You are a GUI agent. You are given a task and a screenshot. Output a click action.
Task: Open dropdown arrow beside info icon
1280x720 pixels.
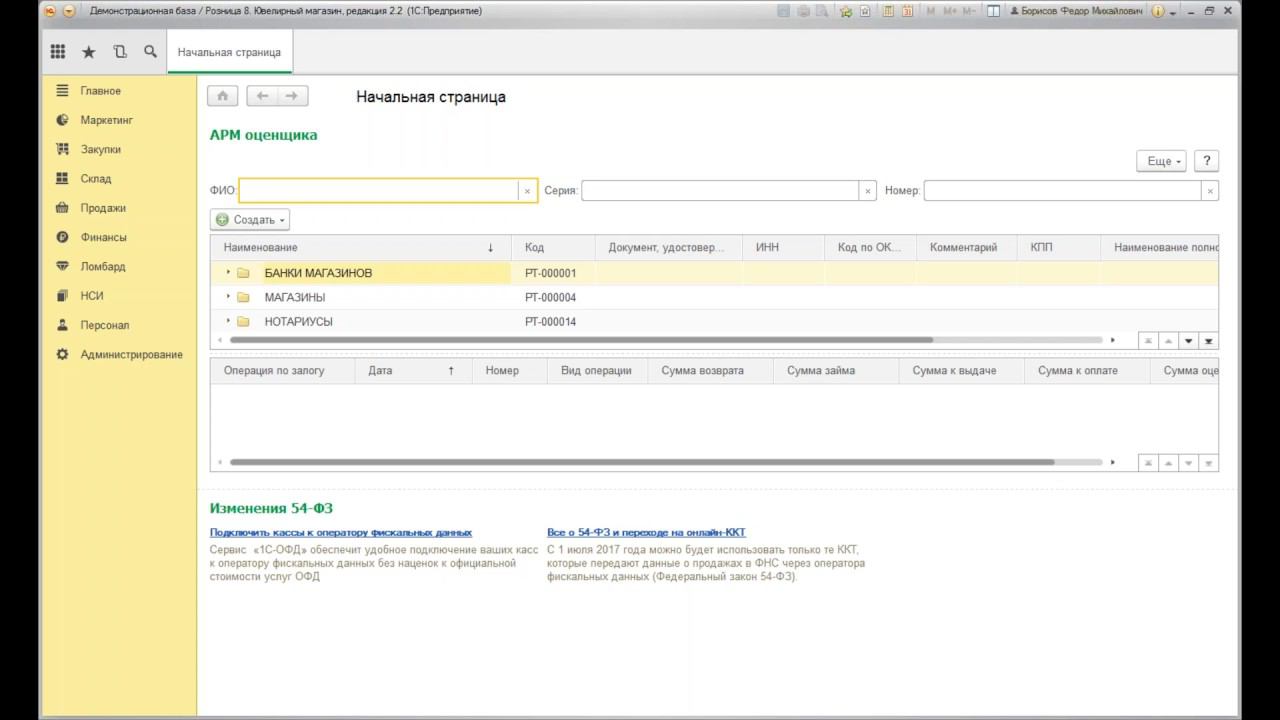pyautogui.click(x=1173, y=11)
